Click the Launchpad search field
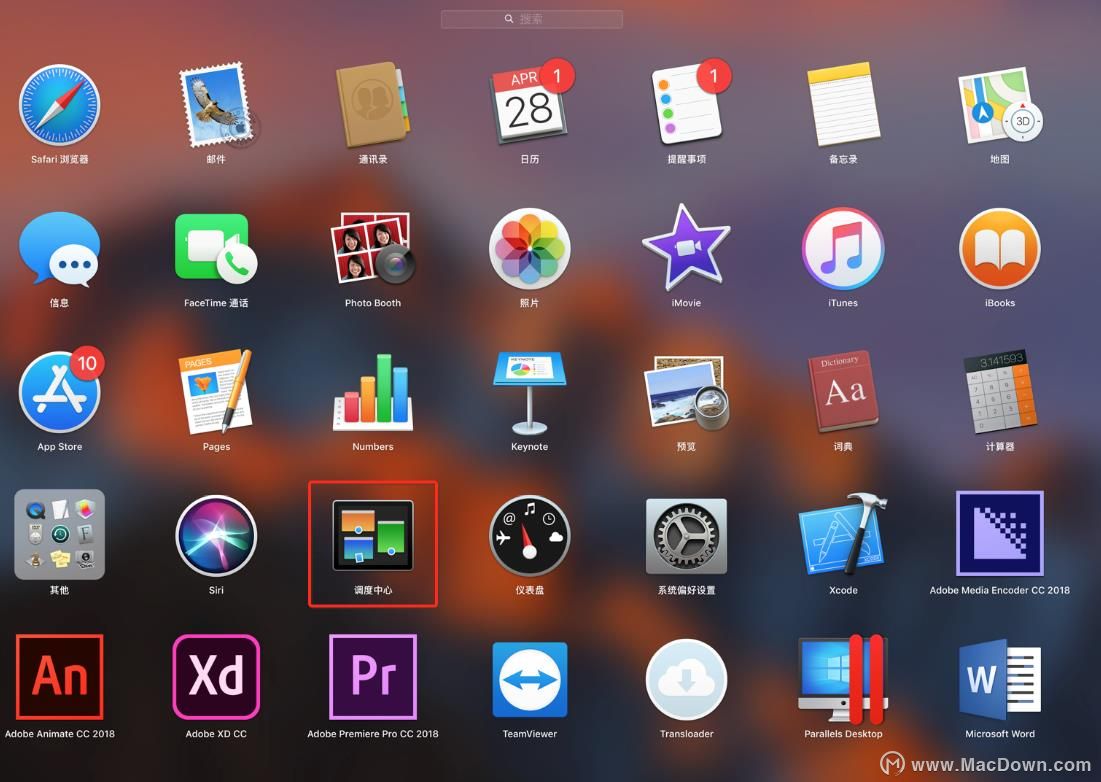Image resolution: width=1101 pixels, height=782 pixels. click(x=532, y=19)
